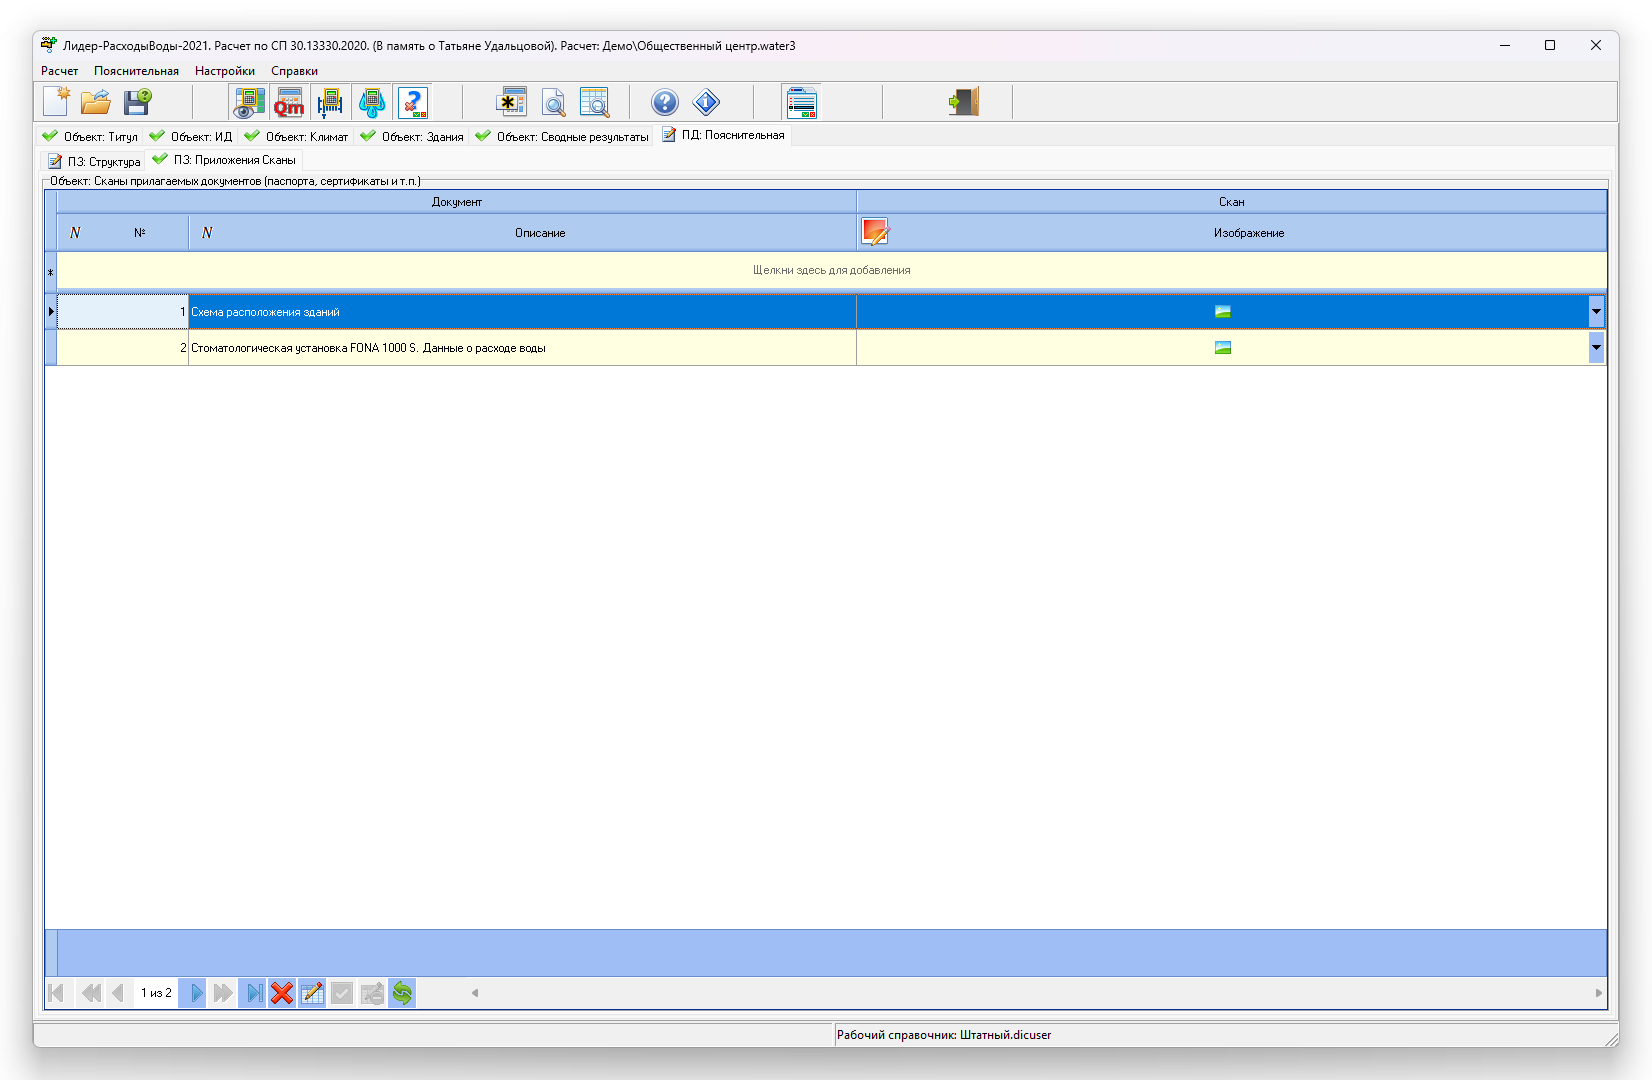Select row 'Стоматологическая установка FONA 1000 S'
Screen dimensions: 1652x1080
523,348
